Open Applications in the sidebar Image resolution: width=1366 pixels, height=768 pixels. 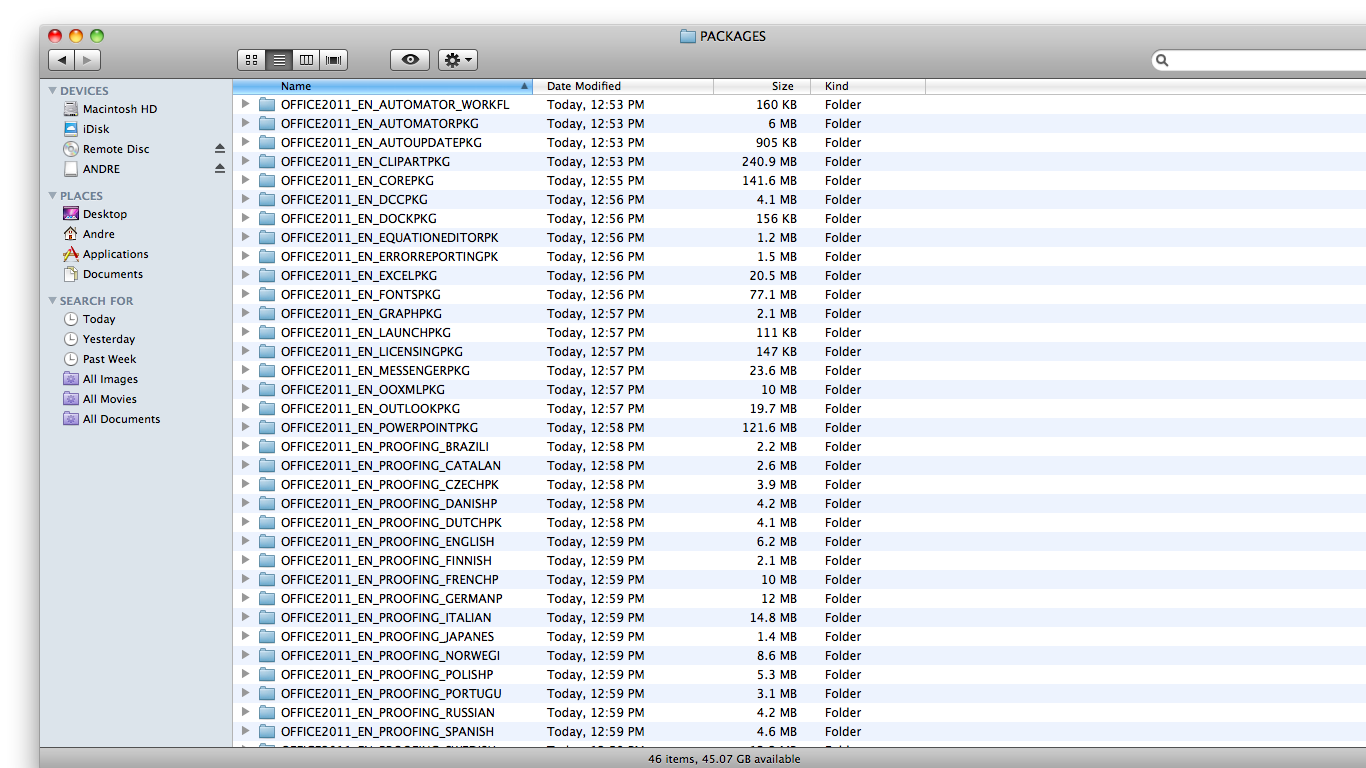(x=105, y=254)
